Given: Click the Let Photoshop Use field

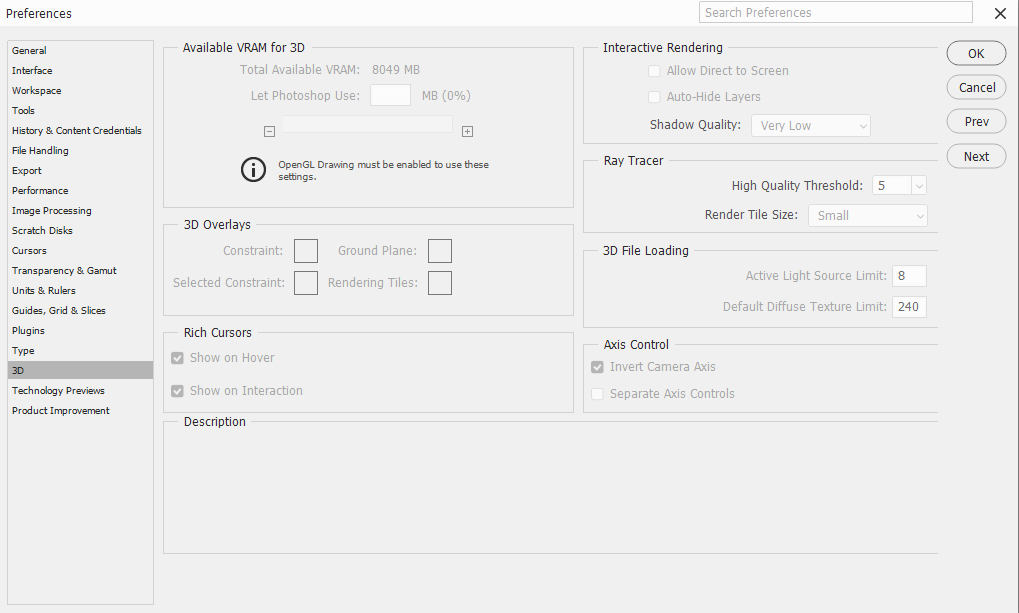Looking at the screenshot, I should (391, 95).
